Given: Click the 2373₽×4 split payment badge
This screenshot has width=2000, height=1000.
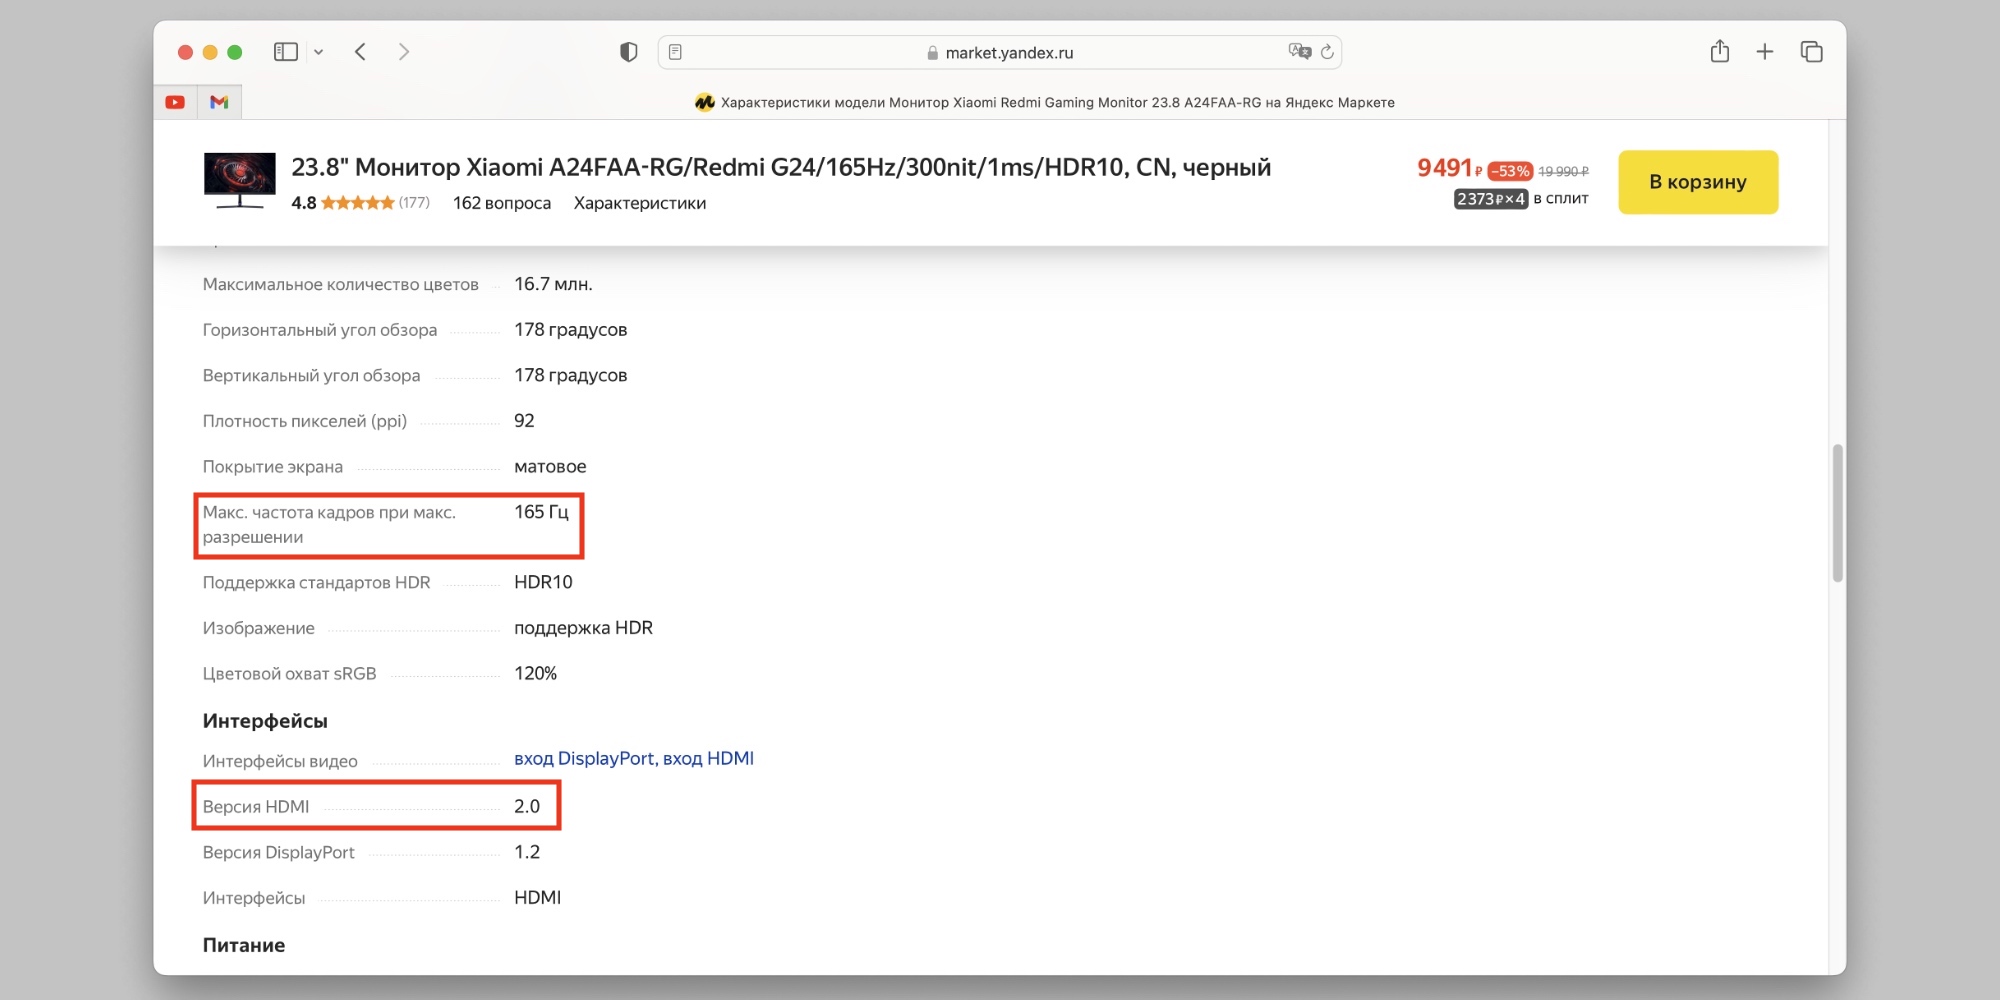Looking at the screenshot, I should pyautogui.click(x=1491, y=199).
